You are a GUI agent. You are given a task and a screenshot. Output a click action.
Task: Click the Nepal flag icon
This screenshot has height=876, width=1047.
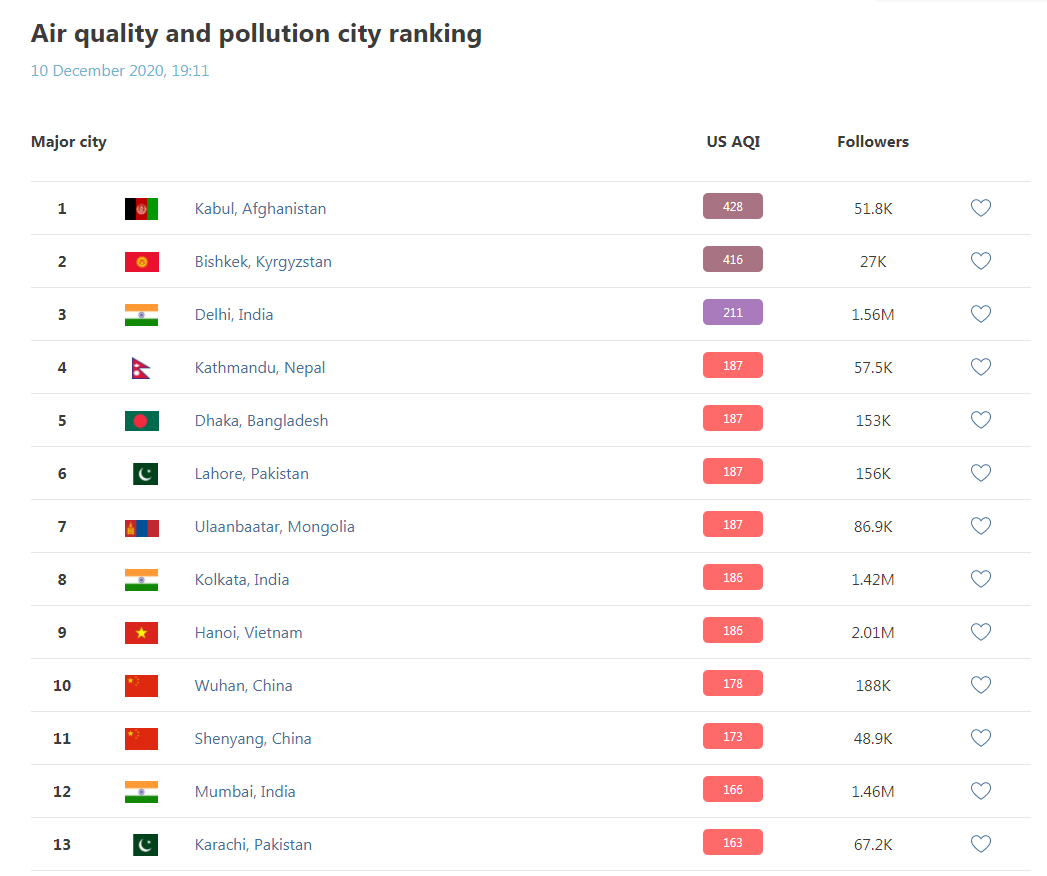click(x=141, y=368)
